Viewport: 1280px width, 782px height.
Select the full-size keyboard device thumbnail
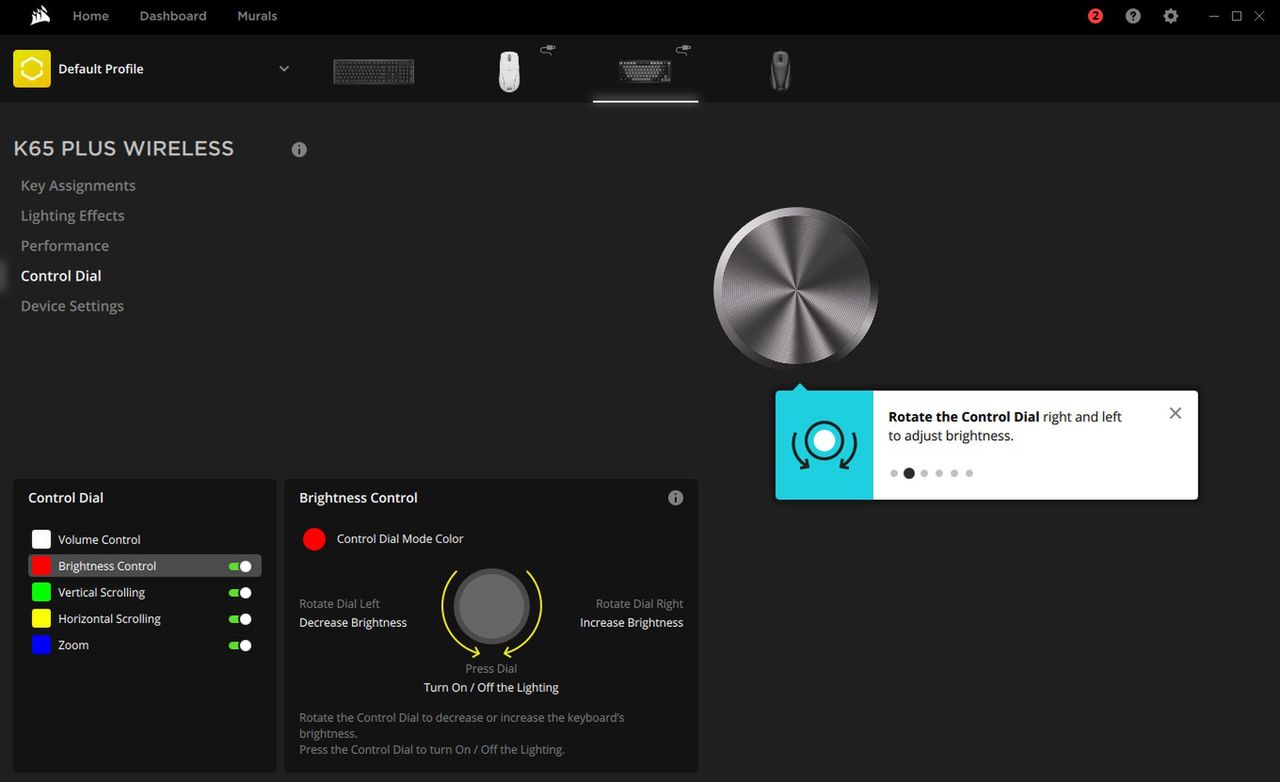pos(373,71)
